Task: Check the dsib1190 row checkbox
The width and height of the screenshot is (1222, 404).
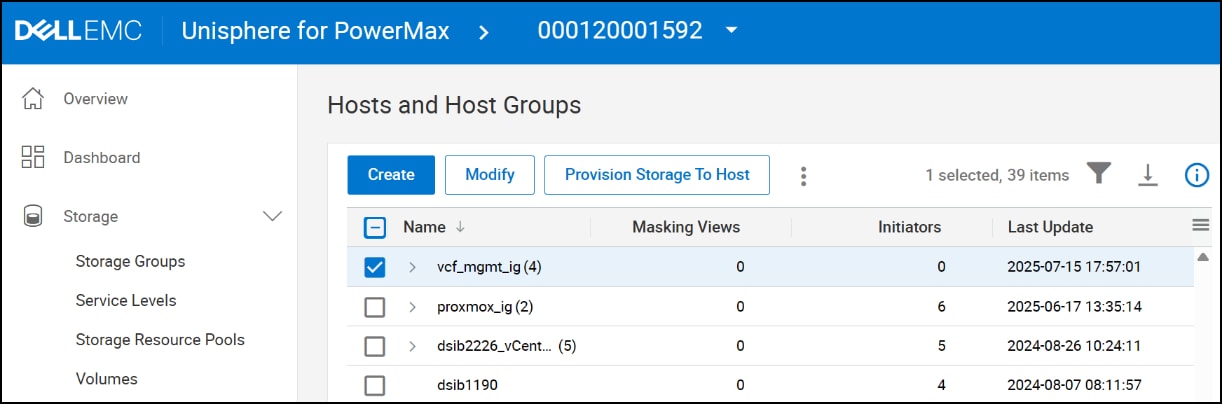Action: [x=374, y=385]
